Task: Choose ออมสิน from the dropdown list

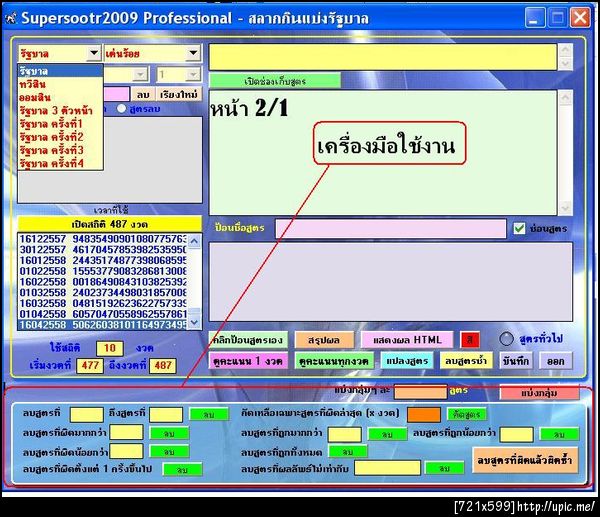Action: [x=60, y=97]
